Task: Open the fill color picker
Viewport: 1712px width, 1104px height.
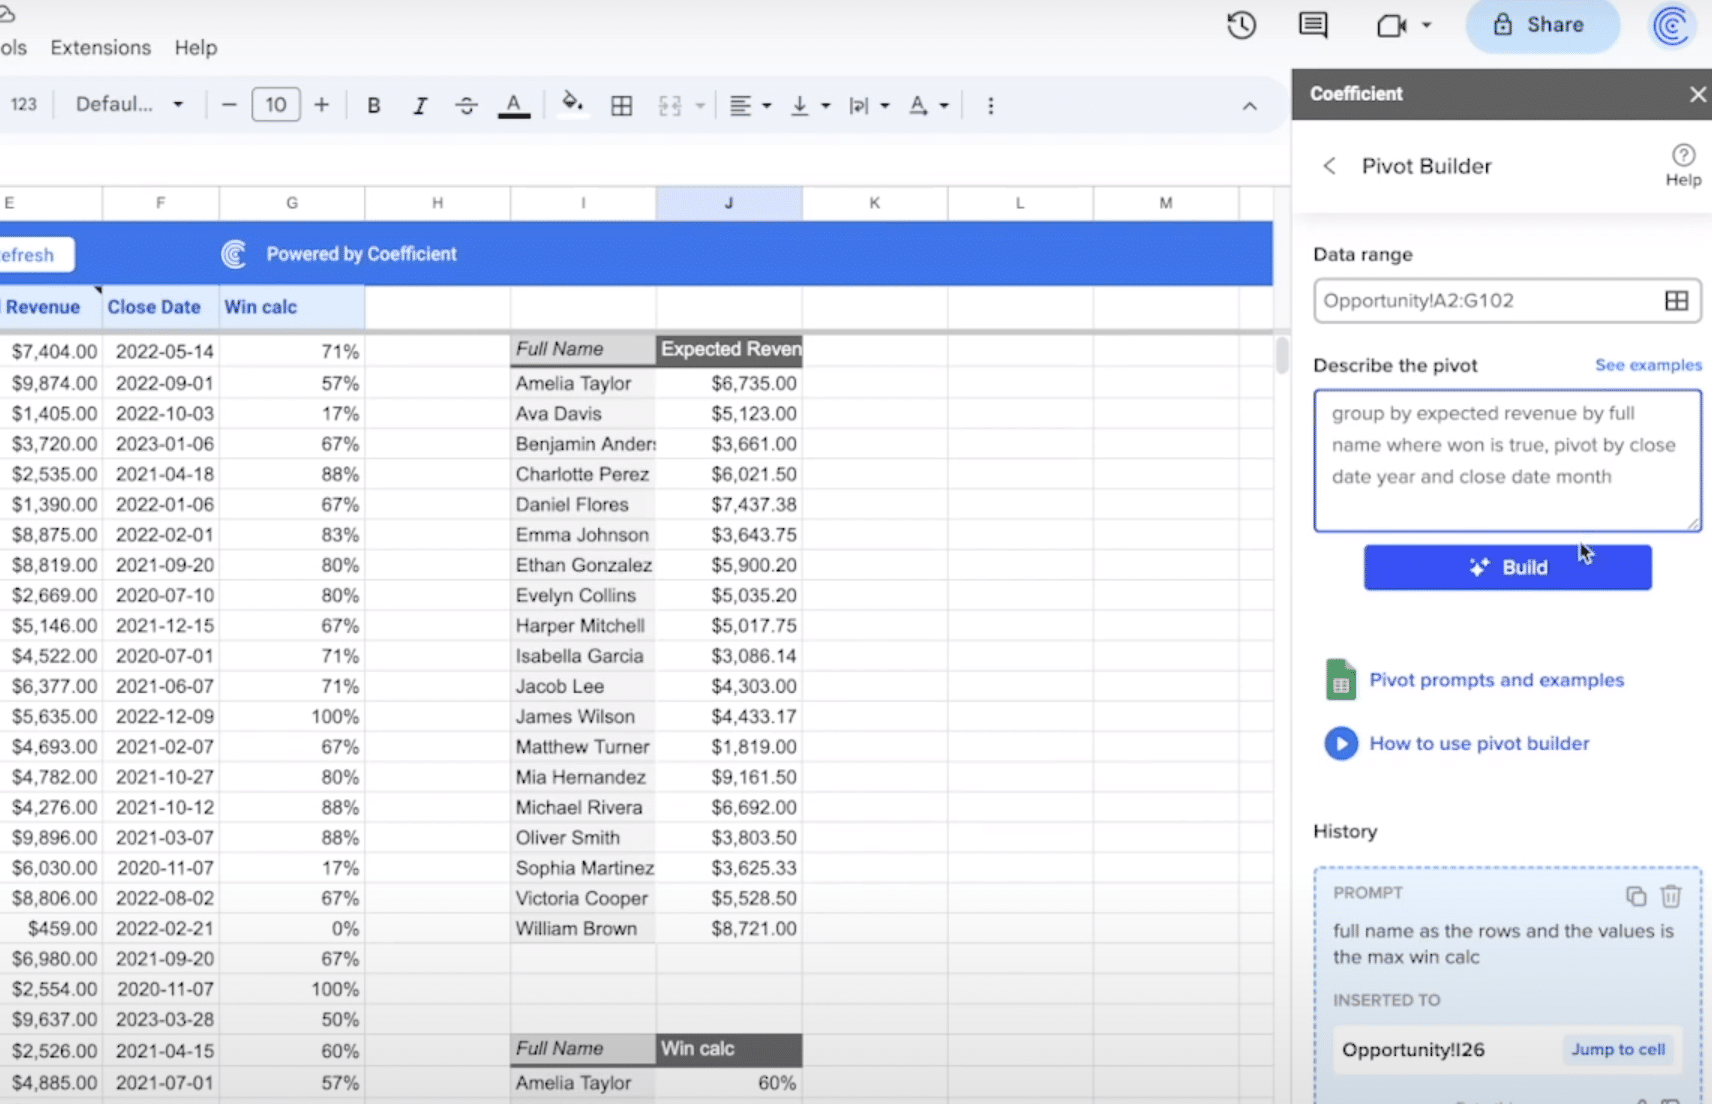Action: [x=572, y=104]
